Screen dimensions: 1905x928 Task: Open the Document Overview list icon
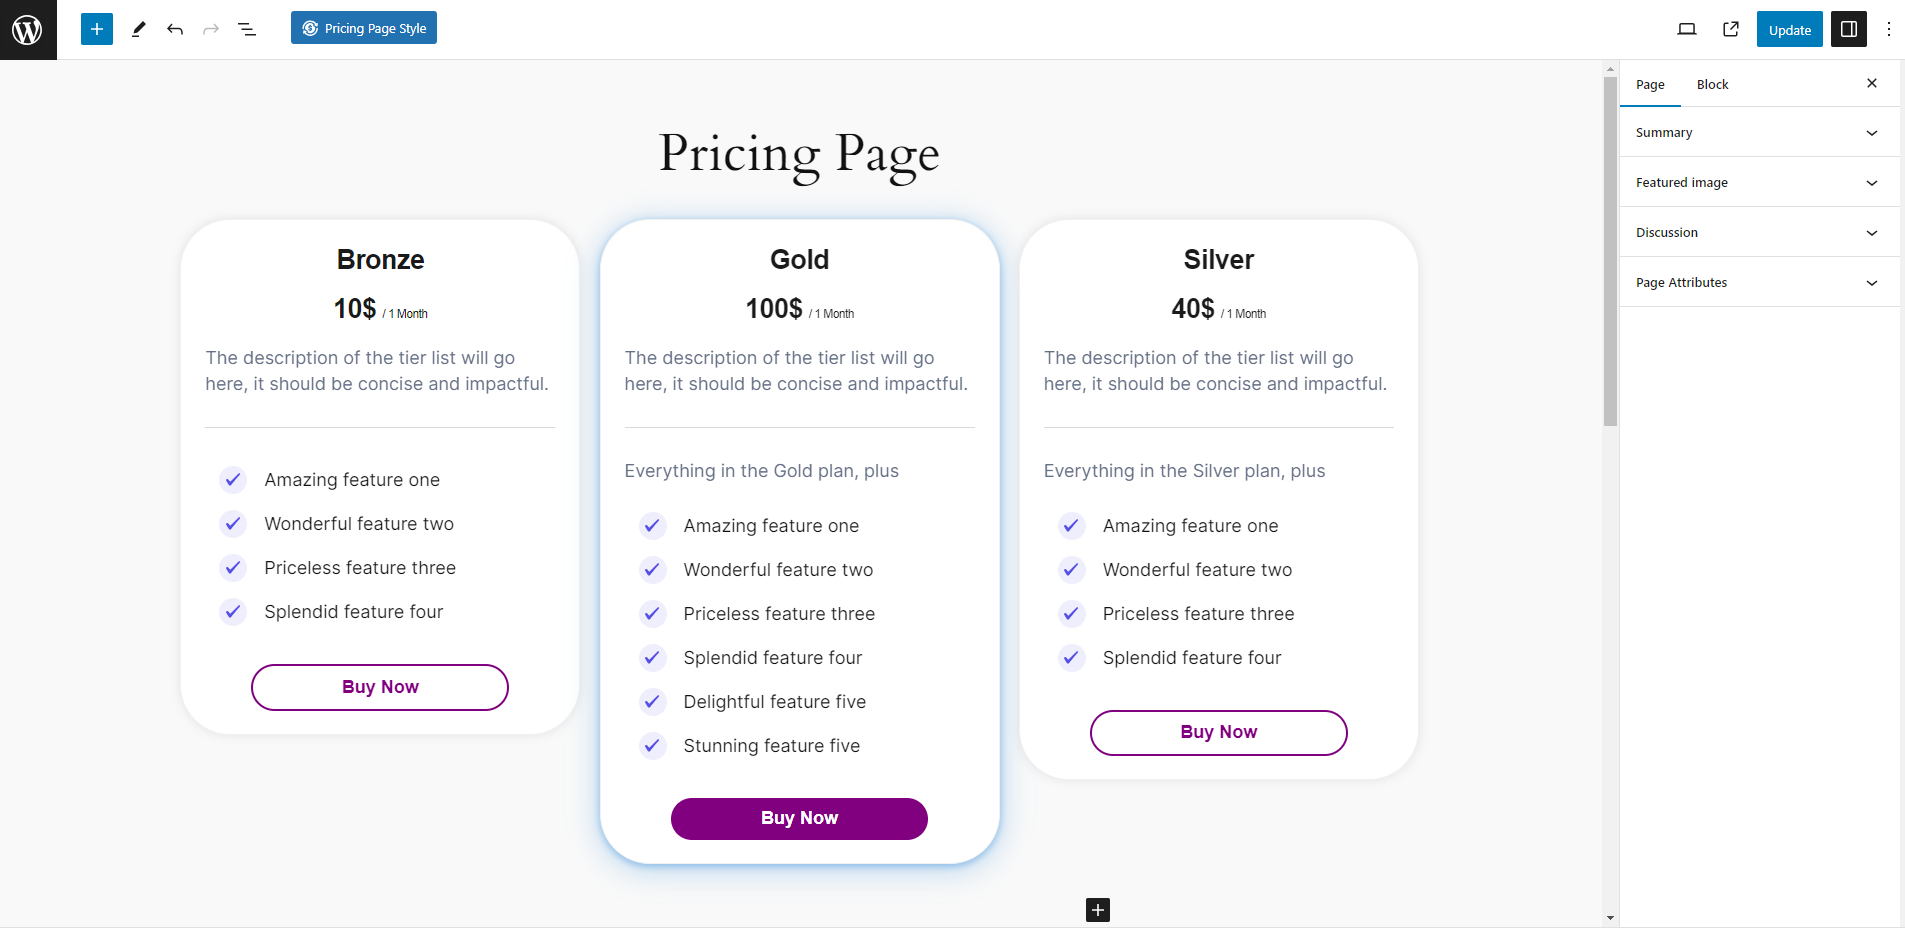[x=247, y=29]
